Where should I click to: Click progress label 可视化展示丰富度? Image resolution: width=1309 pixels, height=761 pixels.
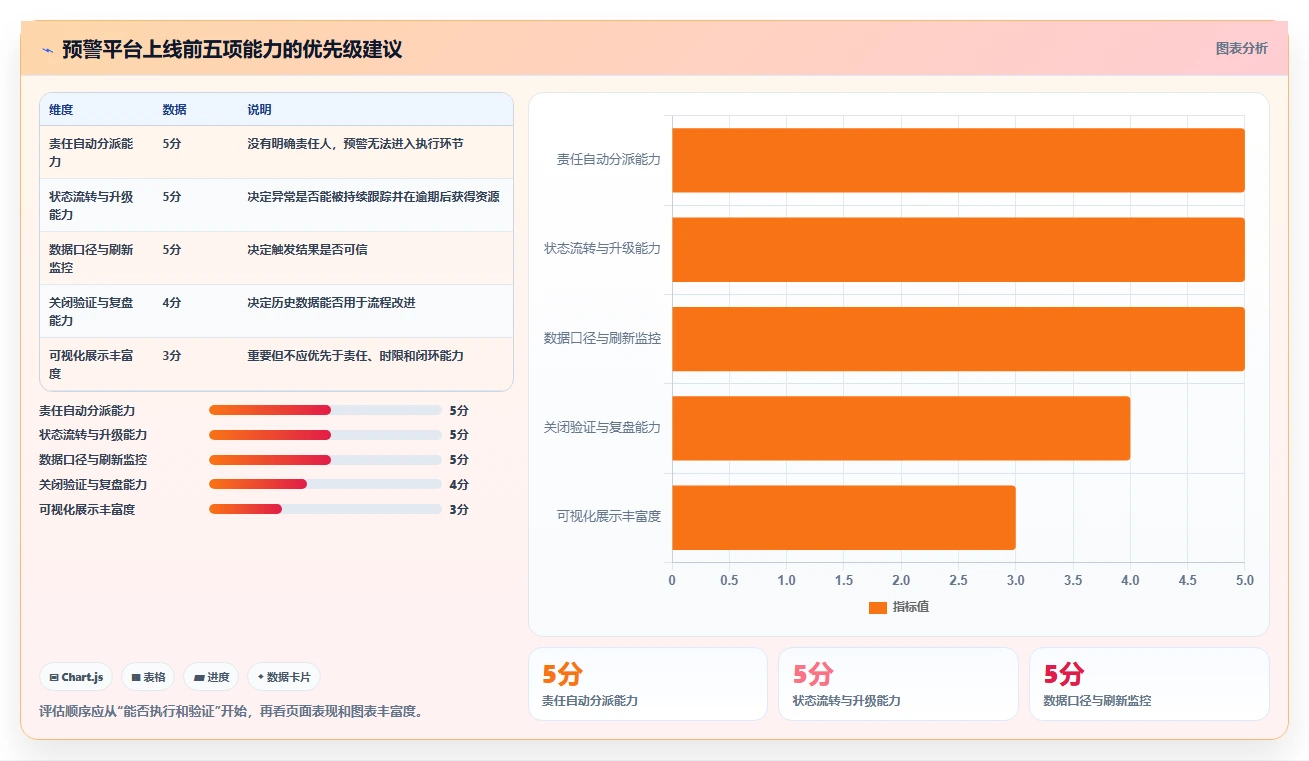tap(87, 510)
